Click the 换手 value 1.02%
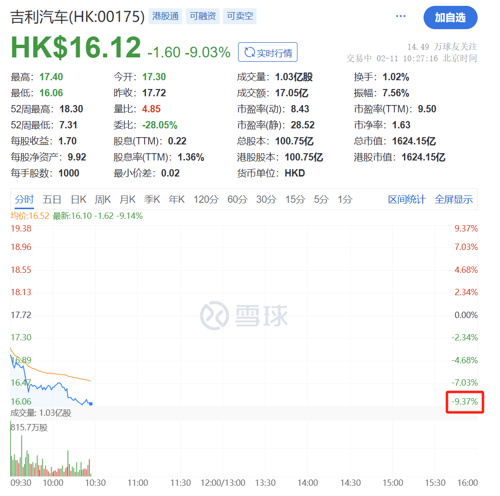Image resolution: width=500 pixels, height=496 pixels. [x=396, y=77]
